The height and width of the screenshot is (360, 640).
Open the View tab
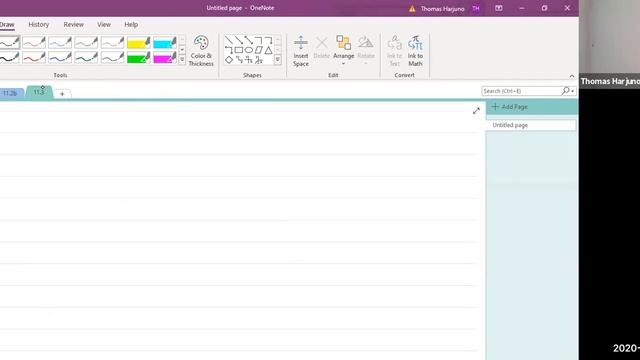(104, 24)
